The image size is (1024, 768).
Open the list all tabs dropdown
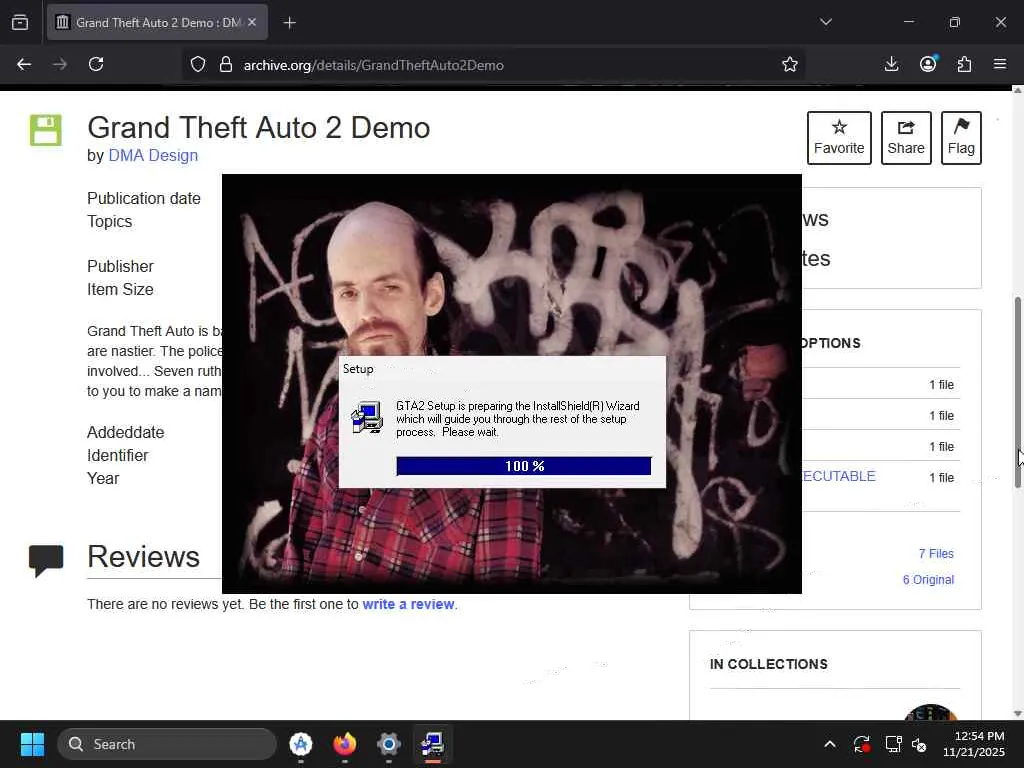click(825, 22)
